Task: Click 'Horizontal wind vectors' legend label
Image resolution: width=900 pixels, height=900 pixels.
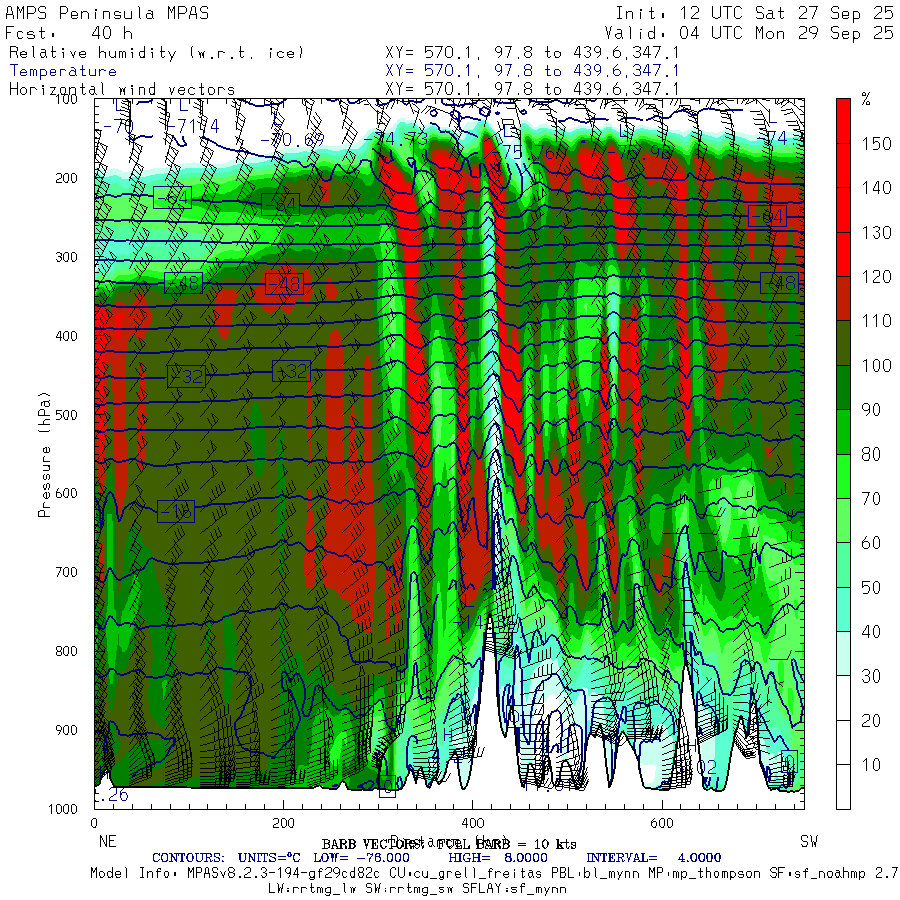Action: click(x=122, y=90)
